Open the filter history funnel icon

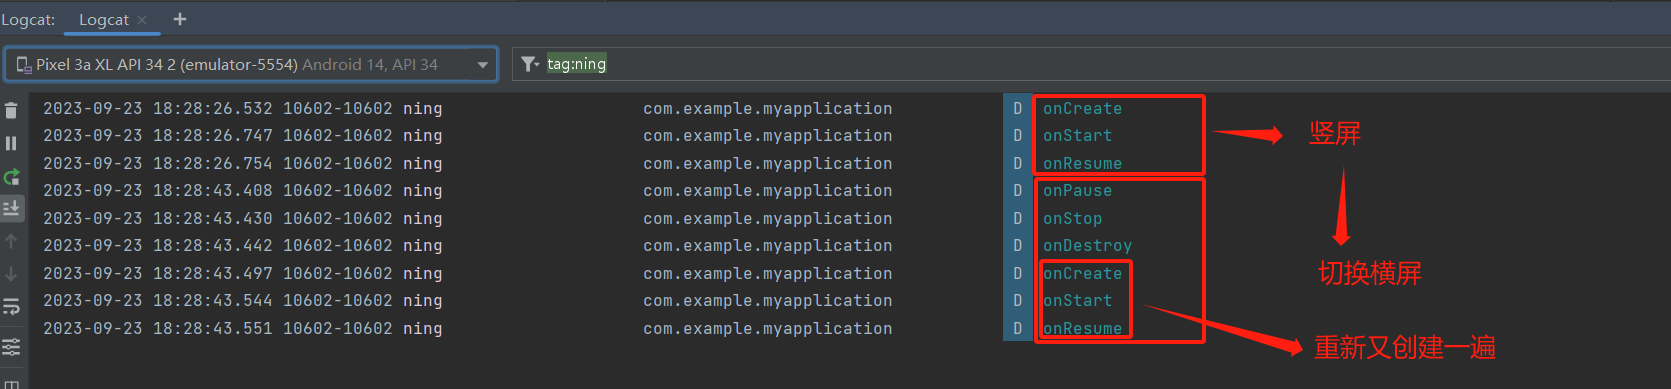(x=530, y=64)
